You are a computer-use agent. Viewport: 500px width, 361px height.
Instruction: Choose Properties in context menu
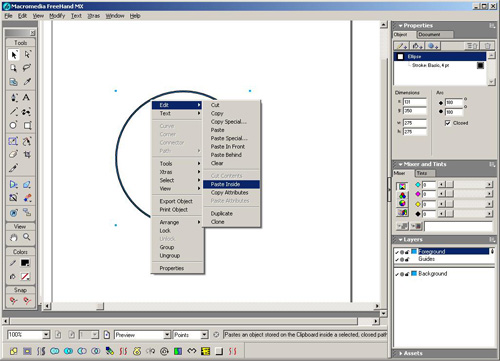pyautogui.click(x=177, y=268)
